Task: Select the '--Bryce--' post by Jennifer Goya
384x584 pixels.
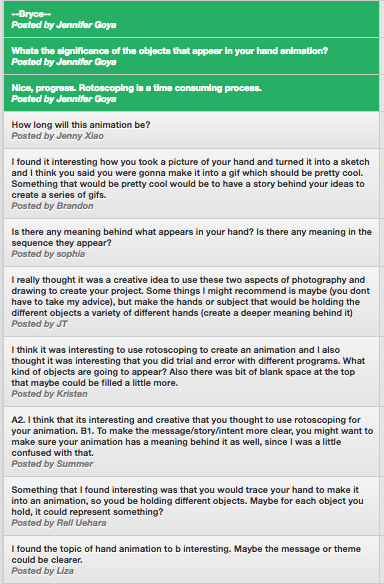Action: (x=191, y=19)
